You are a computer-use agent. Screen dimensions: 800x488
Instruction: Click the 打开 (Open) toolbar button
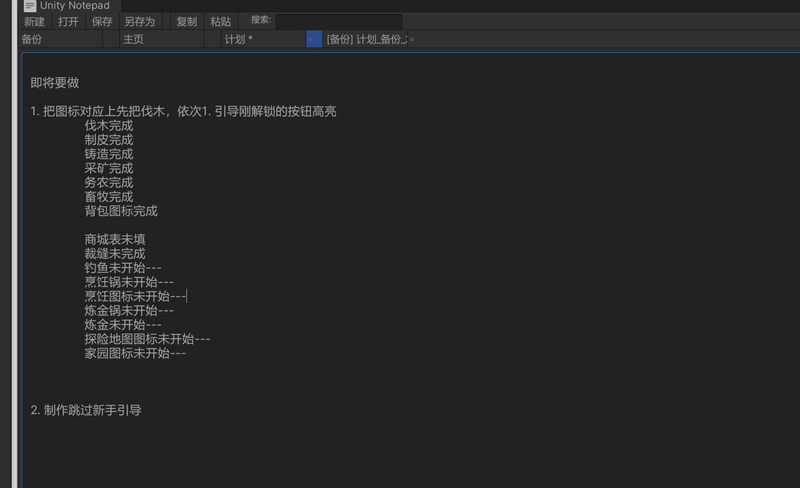click(68, 21)
